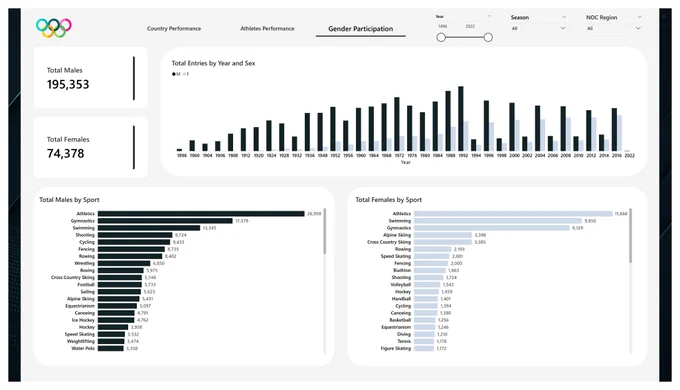Click the Ice Hockey label in the males chart
Screen dimensions: 680x390
pyautogui.click(x=83, y=320)
